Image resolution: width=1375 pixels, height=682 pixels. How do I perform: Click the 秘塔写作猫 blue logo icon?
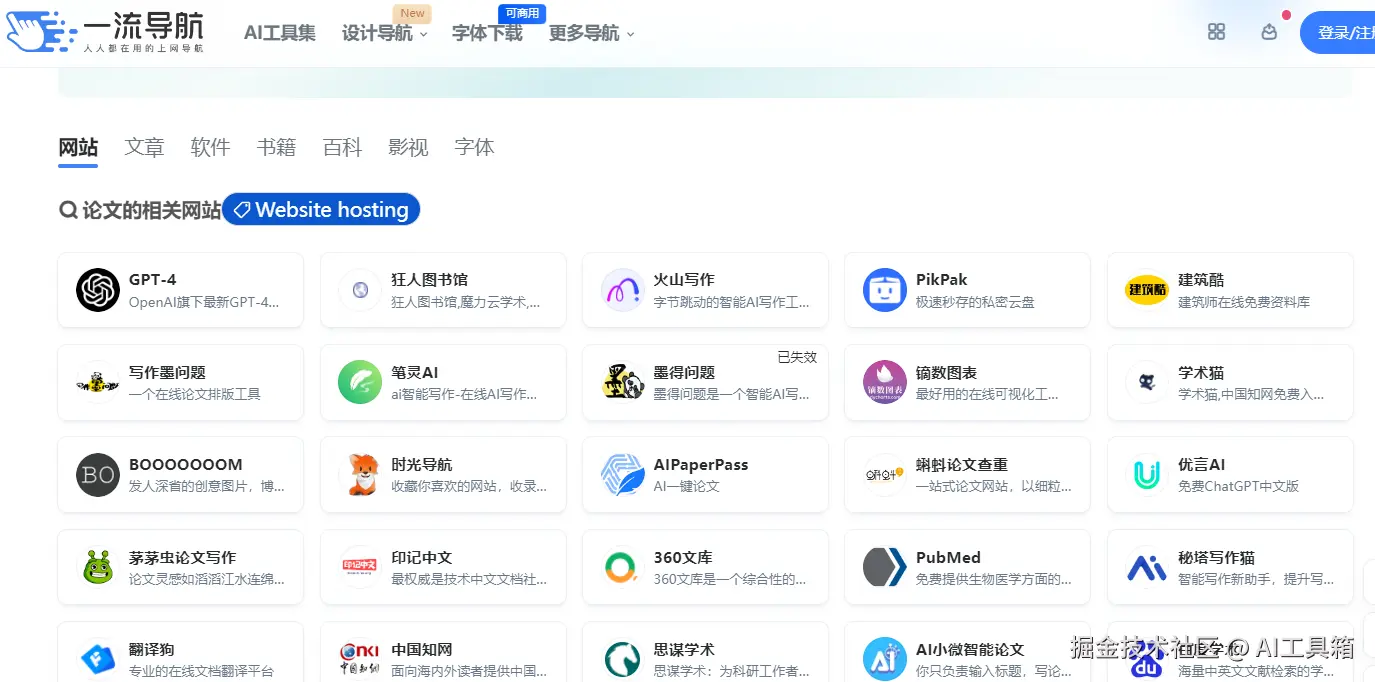pyautogui.click(x=1147, y=567)
